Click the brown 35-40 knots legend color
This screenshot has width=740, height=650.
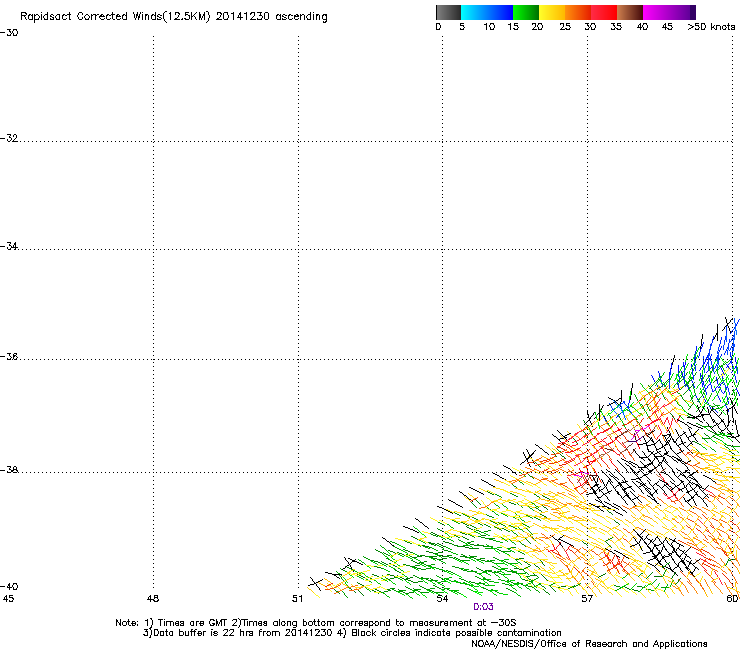(x=630, y=12)
